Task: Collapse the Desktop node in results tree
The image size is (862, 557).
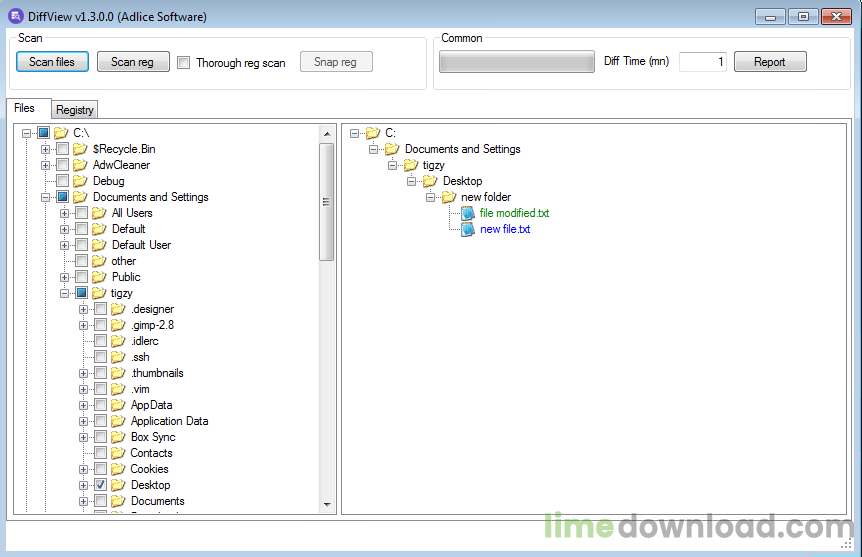Action: pos(411,181)
